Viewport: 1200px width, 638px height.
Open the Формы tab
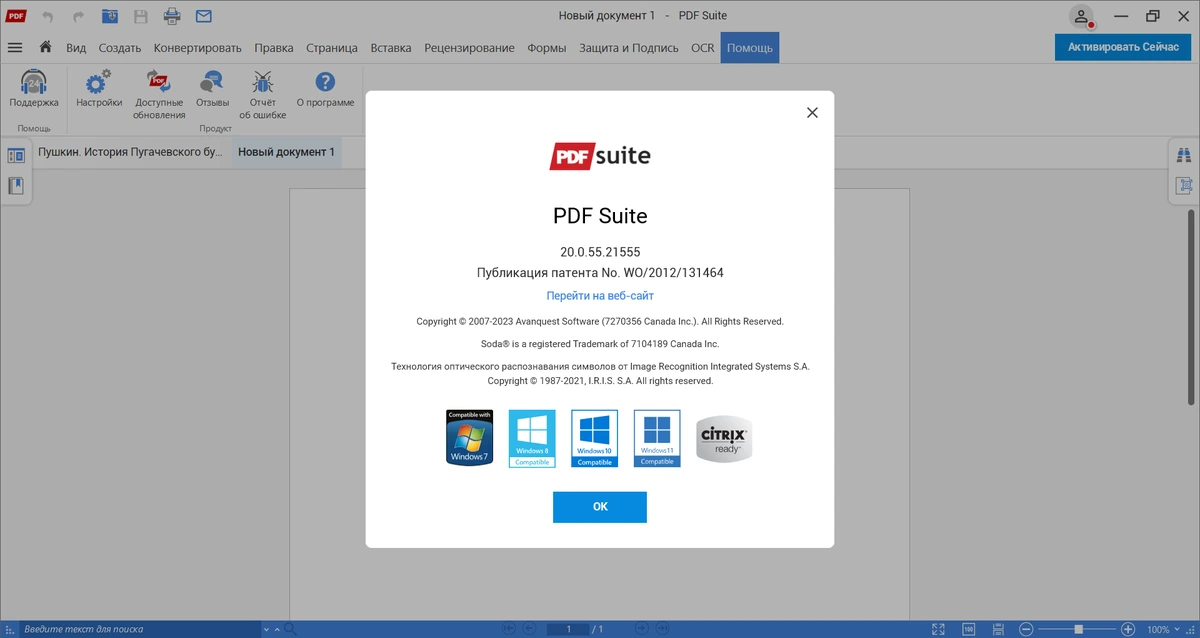click(x=547, y=48)
